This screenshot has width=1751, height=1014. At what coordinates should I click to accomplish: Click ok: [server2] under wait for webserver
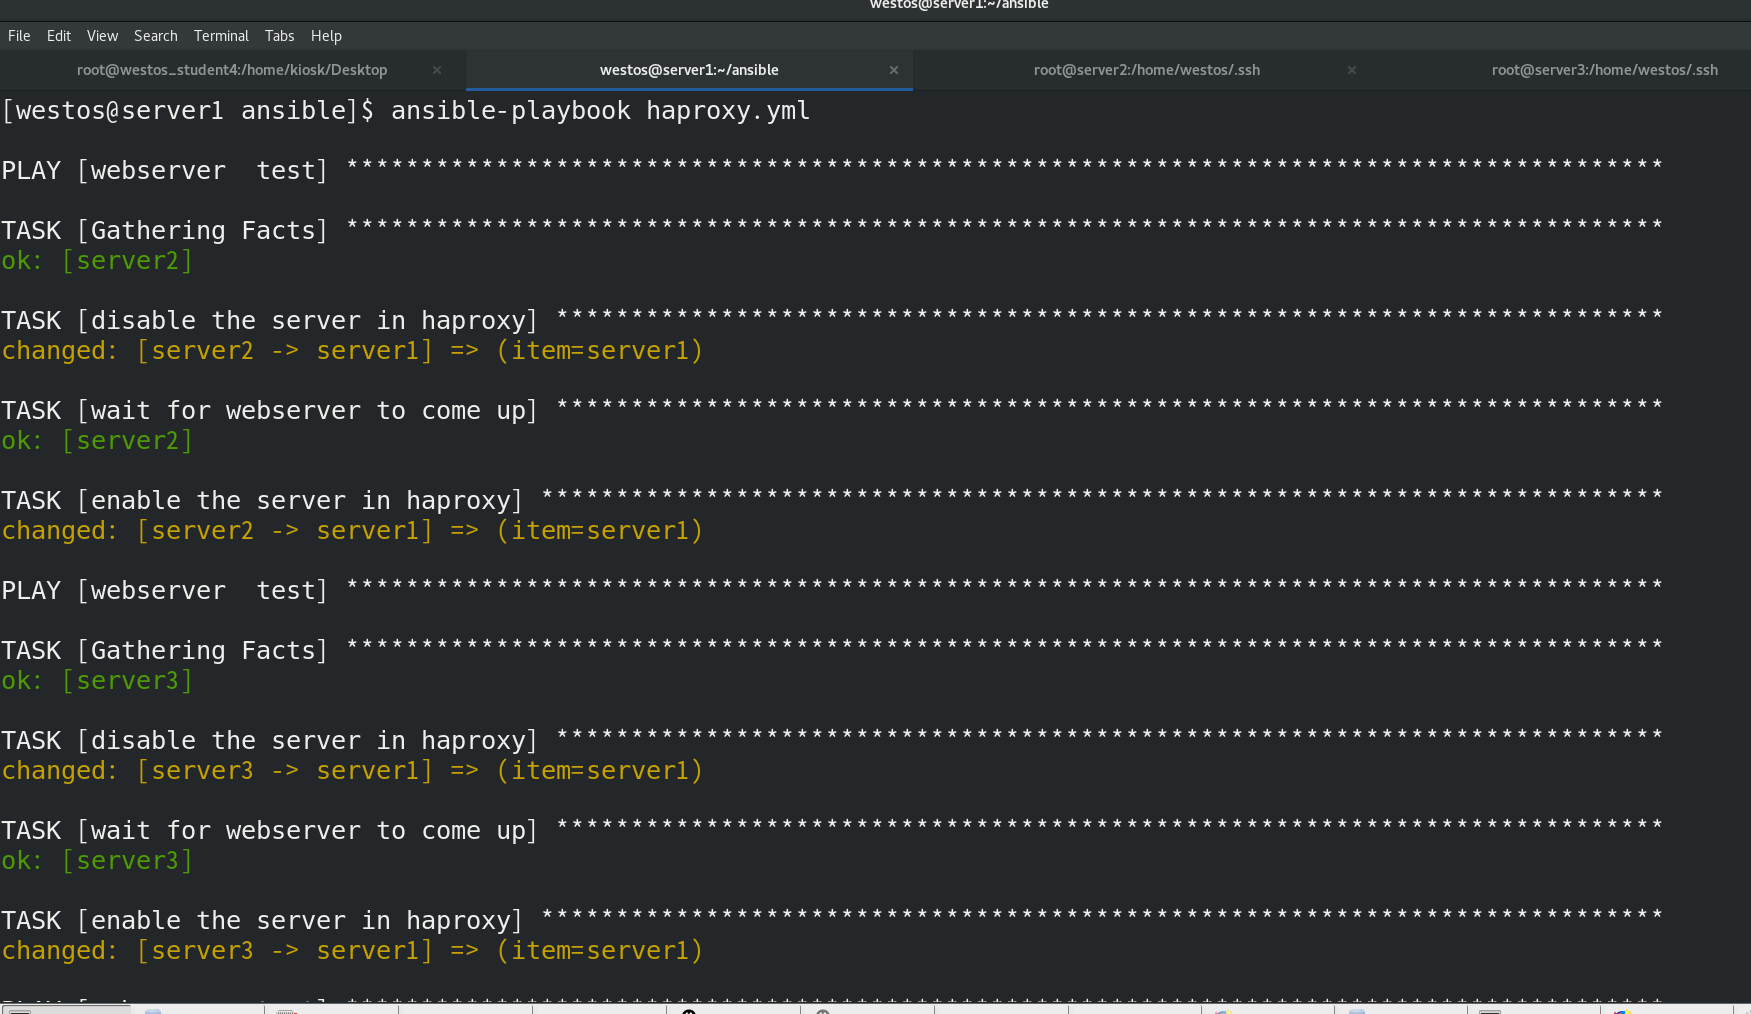[97, 440]
